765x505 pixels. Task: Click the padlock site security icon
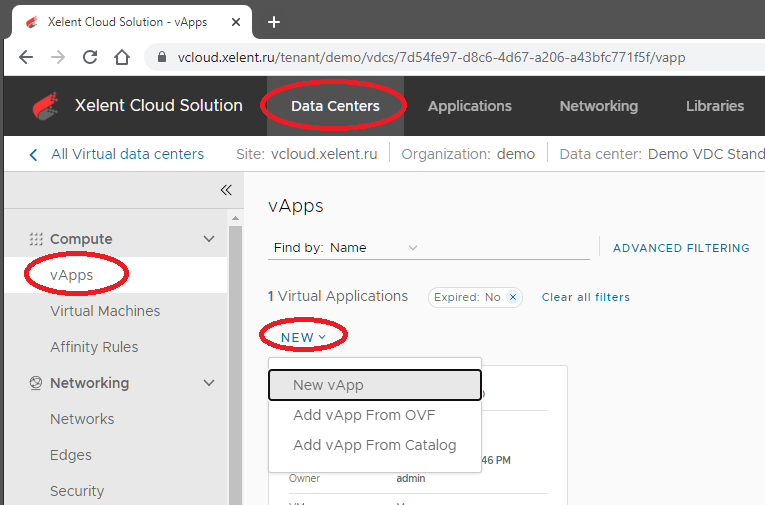click(162, 58)
